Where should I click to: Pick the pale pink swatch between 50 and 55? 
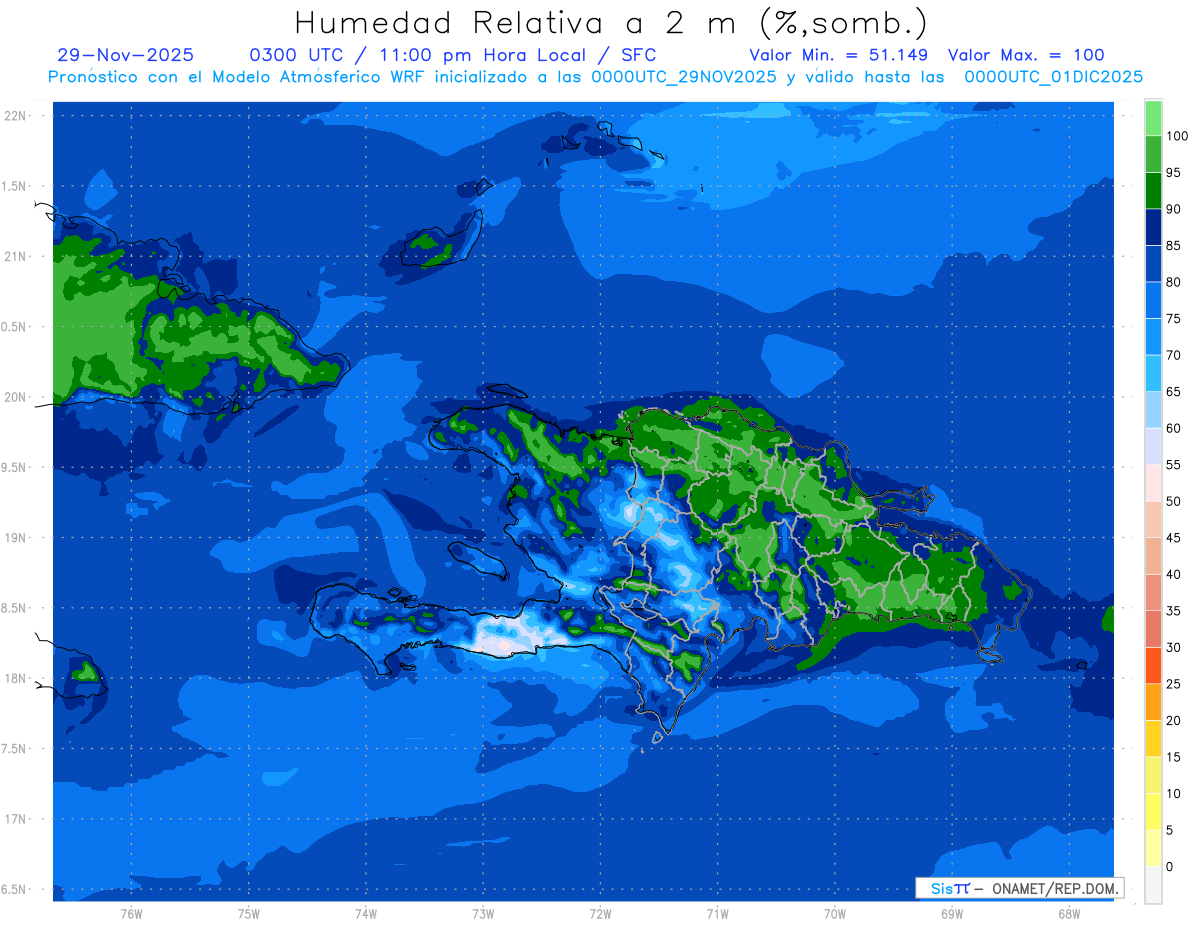click(1153, 483)
